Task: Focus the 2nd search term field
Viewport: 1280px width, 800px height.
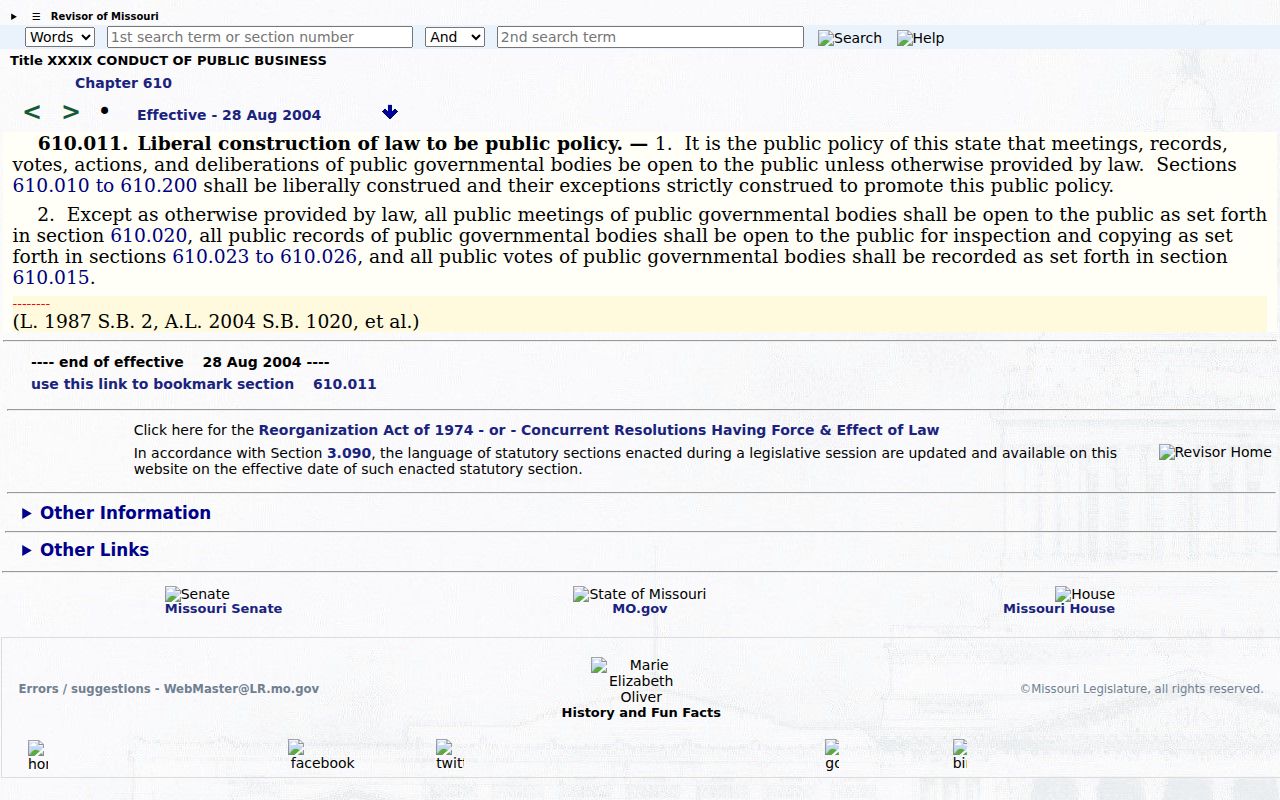Action: 650,37
